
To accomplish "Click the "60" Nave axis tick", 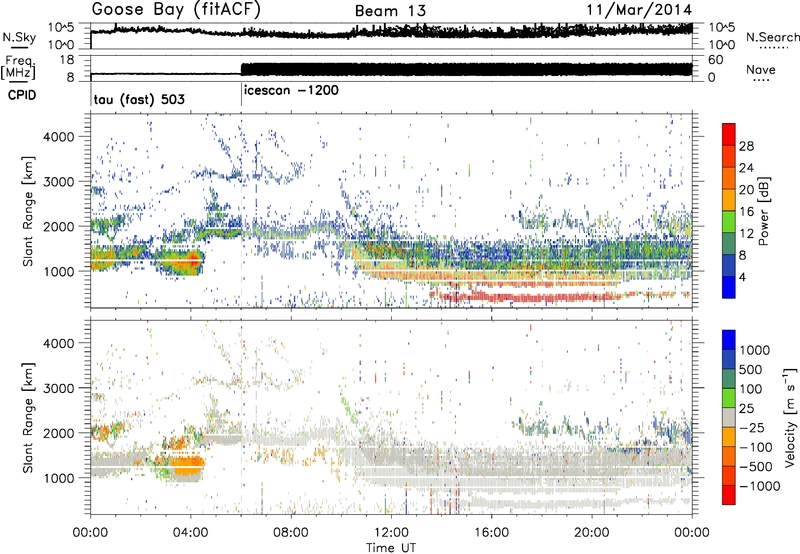I will coord(716,60).
